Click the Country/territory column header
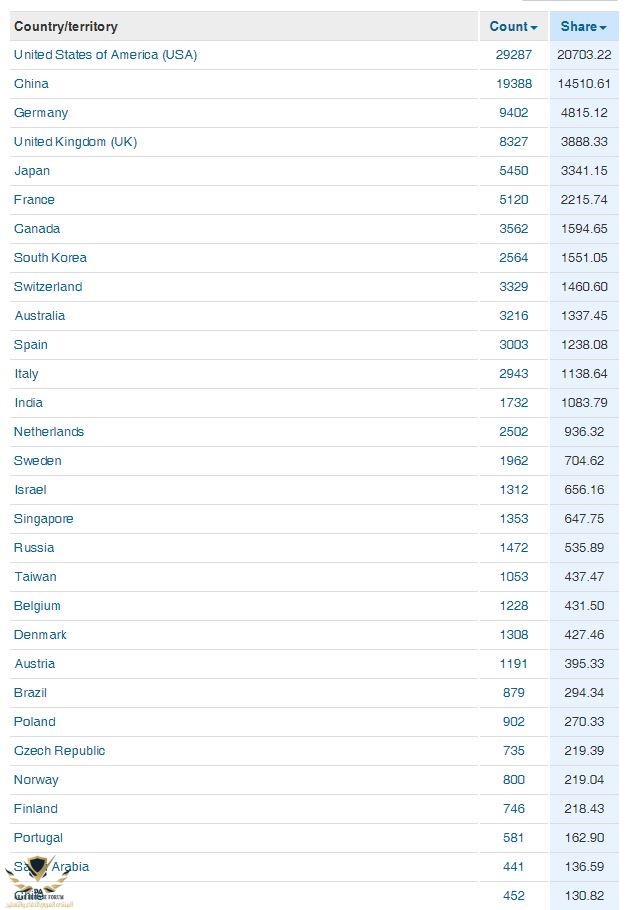Viewport: 628px width, 910px height. (66, 26)
